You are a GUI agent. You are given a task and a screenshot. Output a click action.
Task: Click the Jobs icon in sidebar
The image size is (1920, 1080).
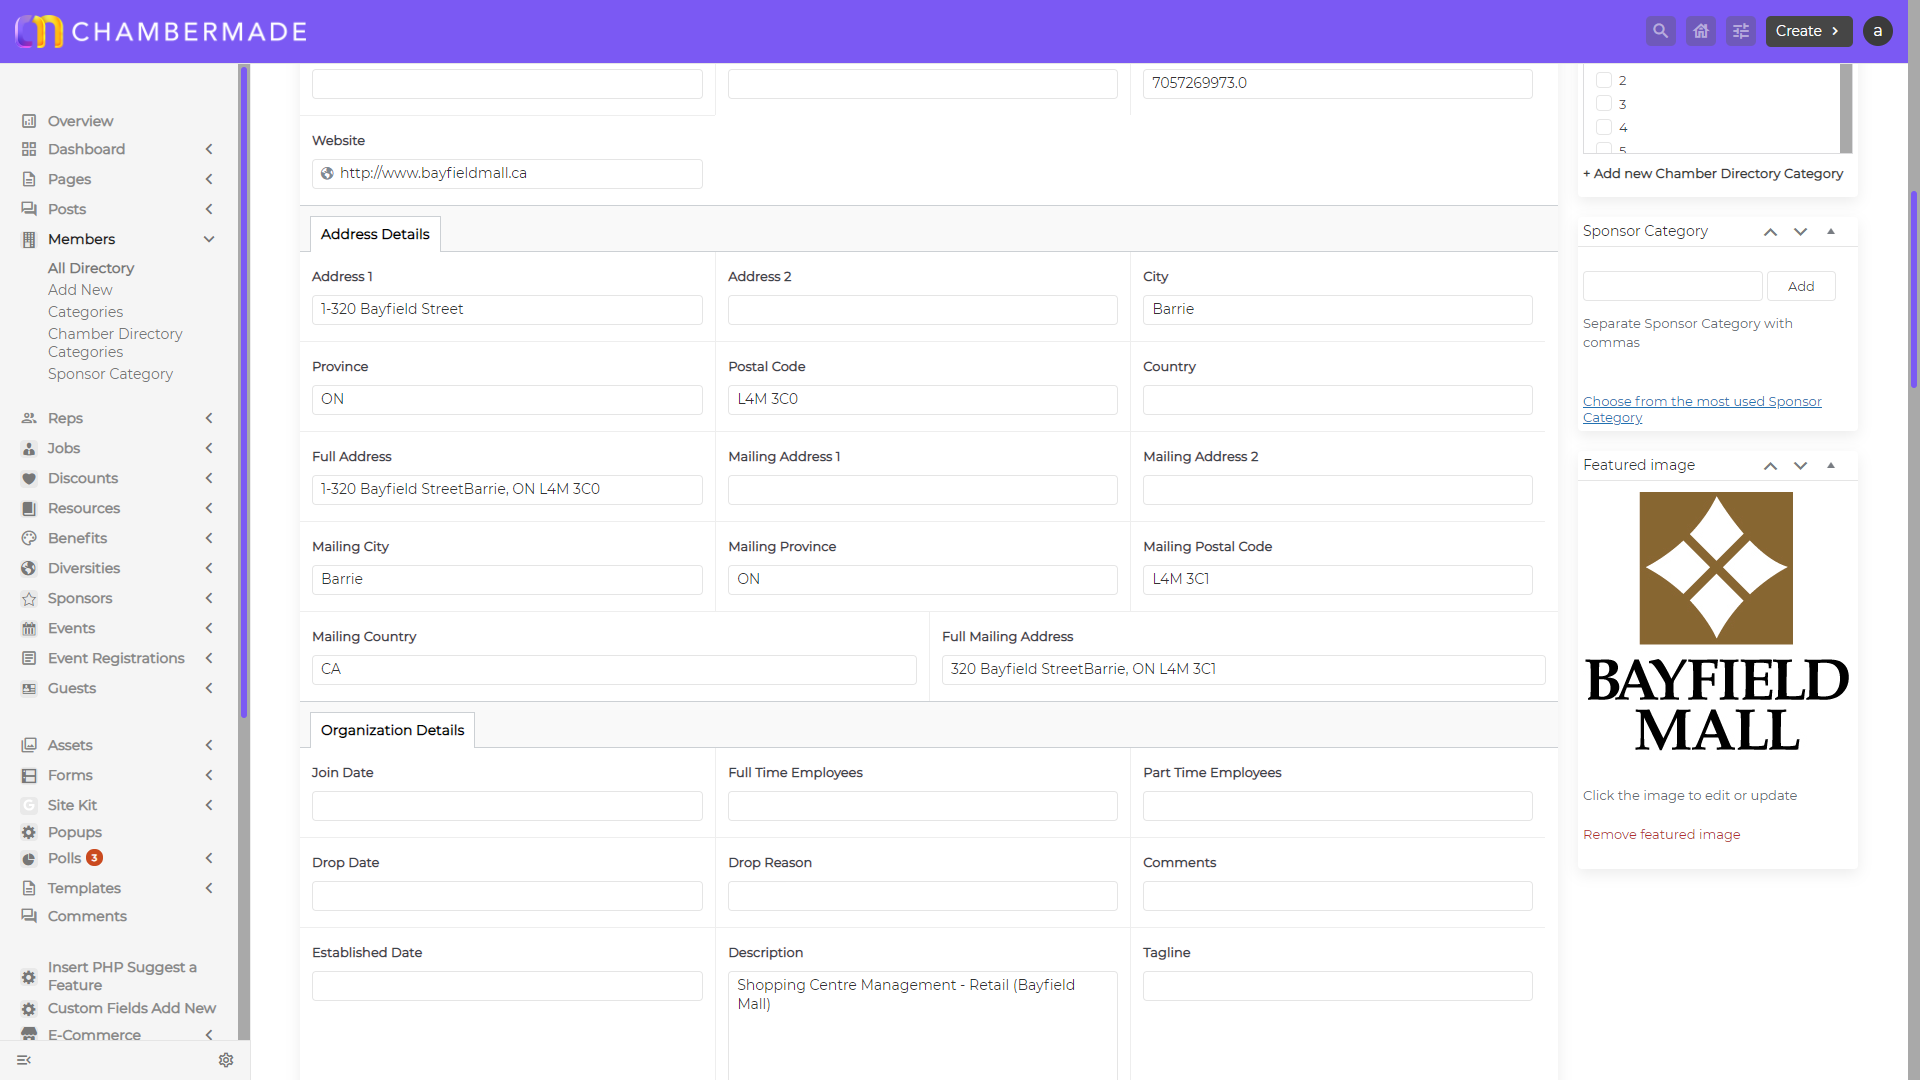(x=29, y=448)
